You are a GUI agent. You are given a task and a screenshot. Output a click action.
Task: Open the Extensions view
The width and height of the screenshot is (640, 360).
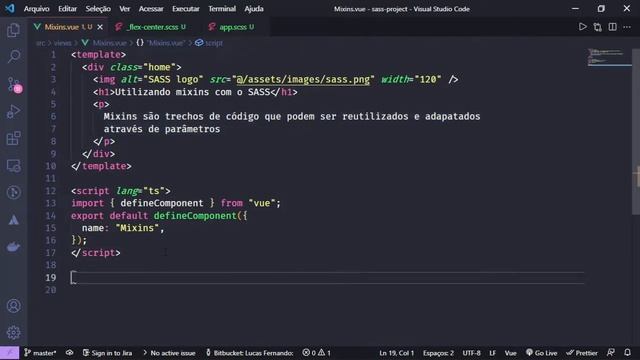[13, 138]
